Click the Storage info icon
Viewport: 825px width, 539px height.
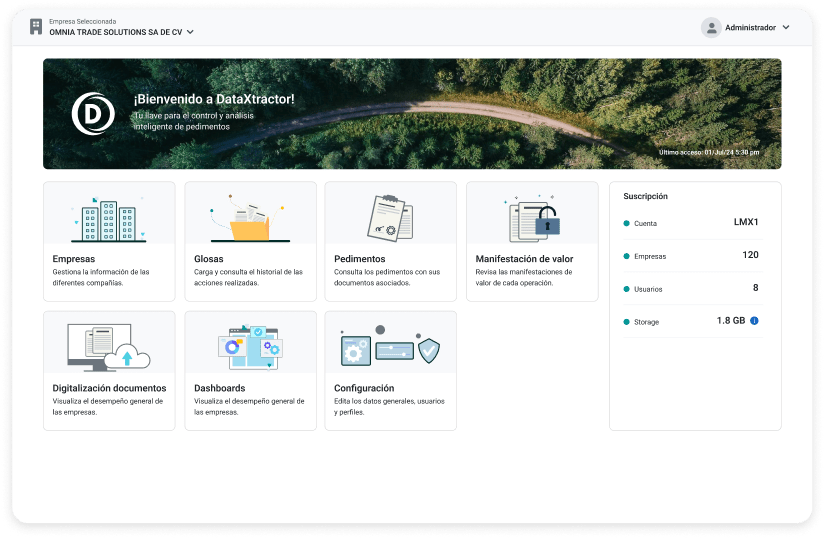coord(754,321)
